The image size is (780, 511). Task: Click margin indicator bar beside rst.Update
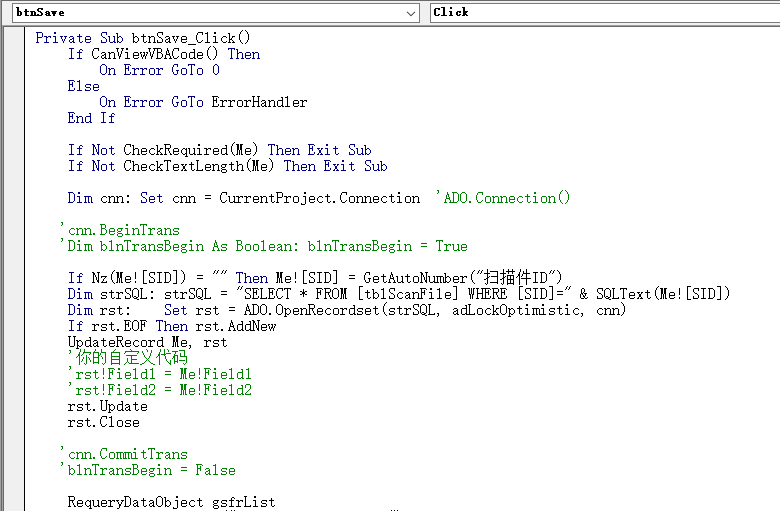coord(14,406)
